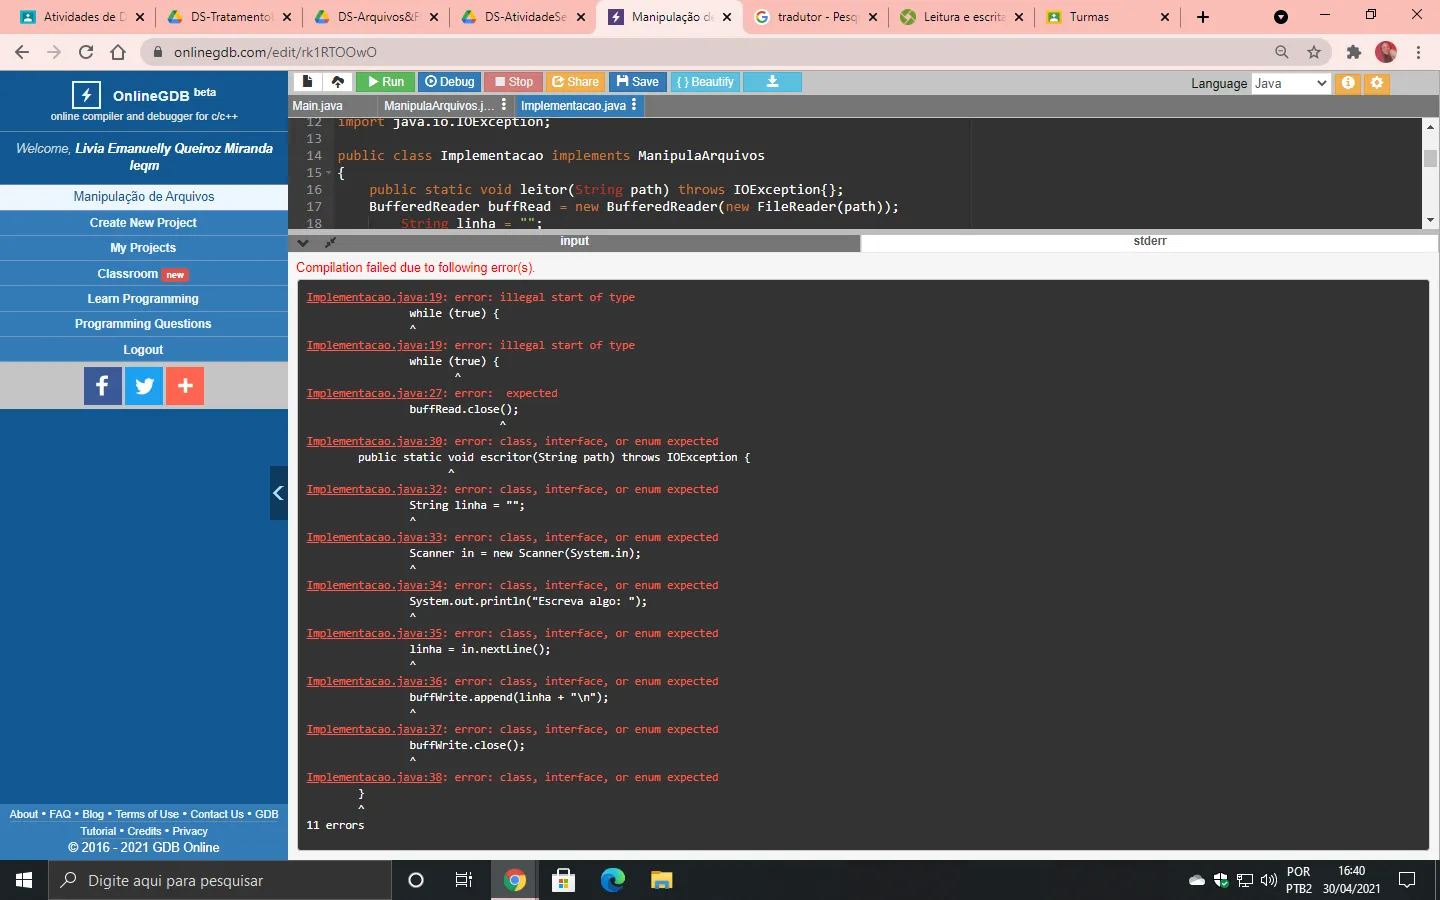Open the FAQ footer link
The image size is (1440, 900).
point(60,814)
